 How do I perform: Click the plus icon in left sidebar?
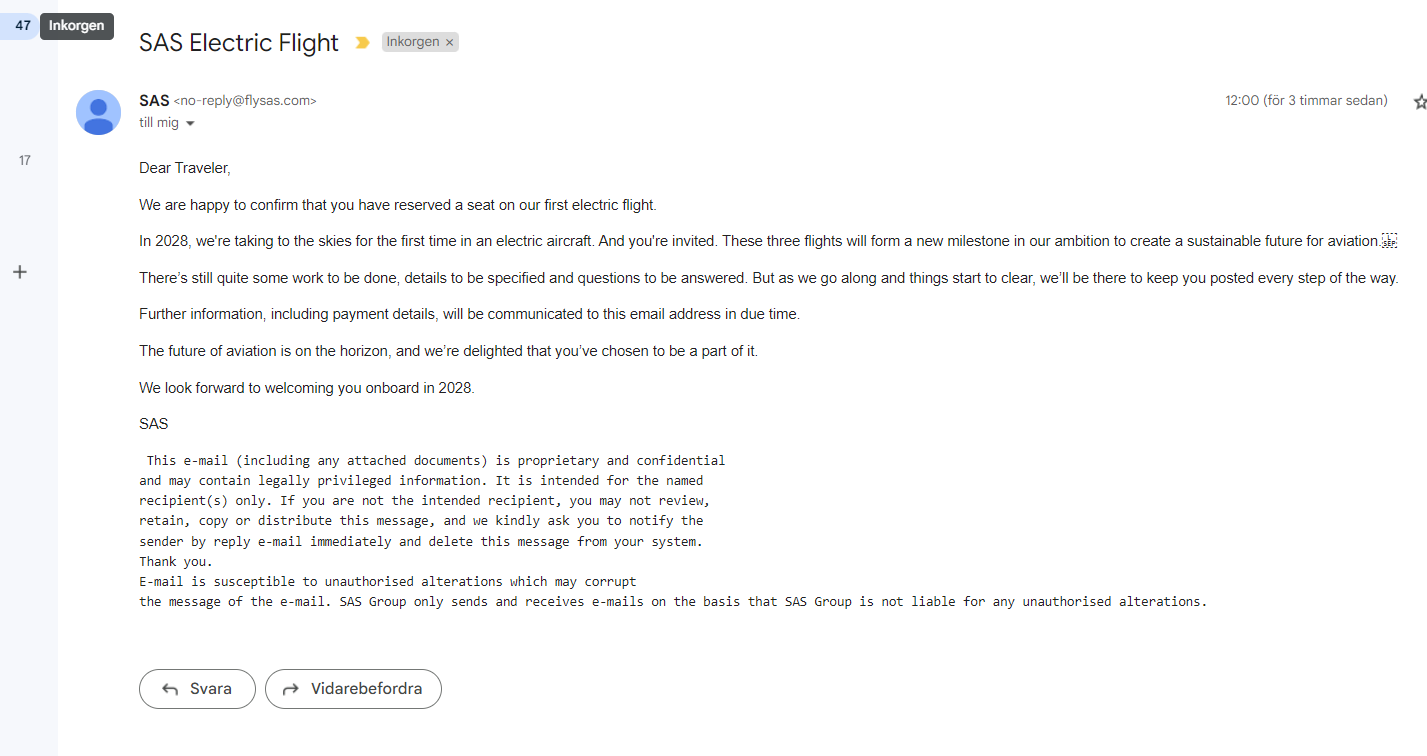click(19, 272)
